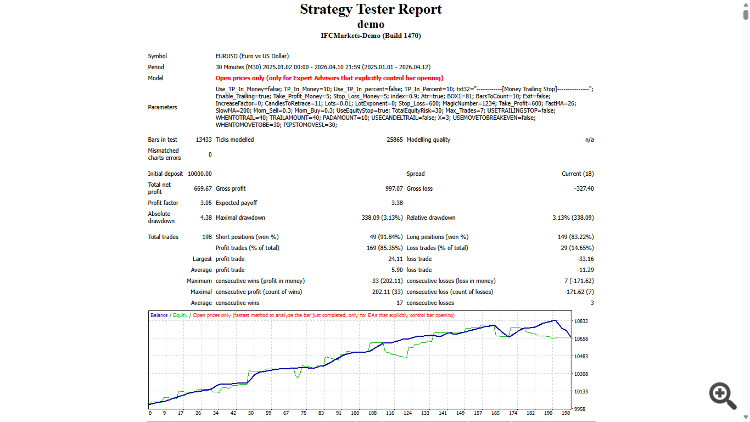750x422 pixels.
Task: Click the '-171.62 (7)' consecutive loss value
Action: [579, 292]
